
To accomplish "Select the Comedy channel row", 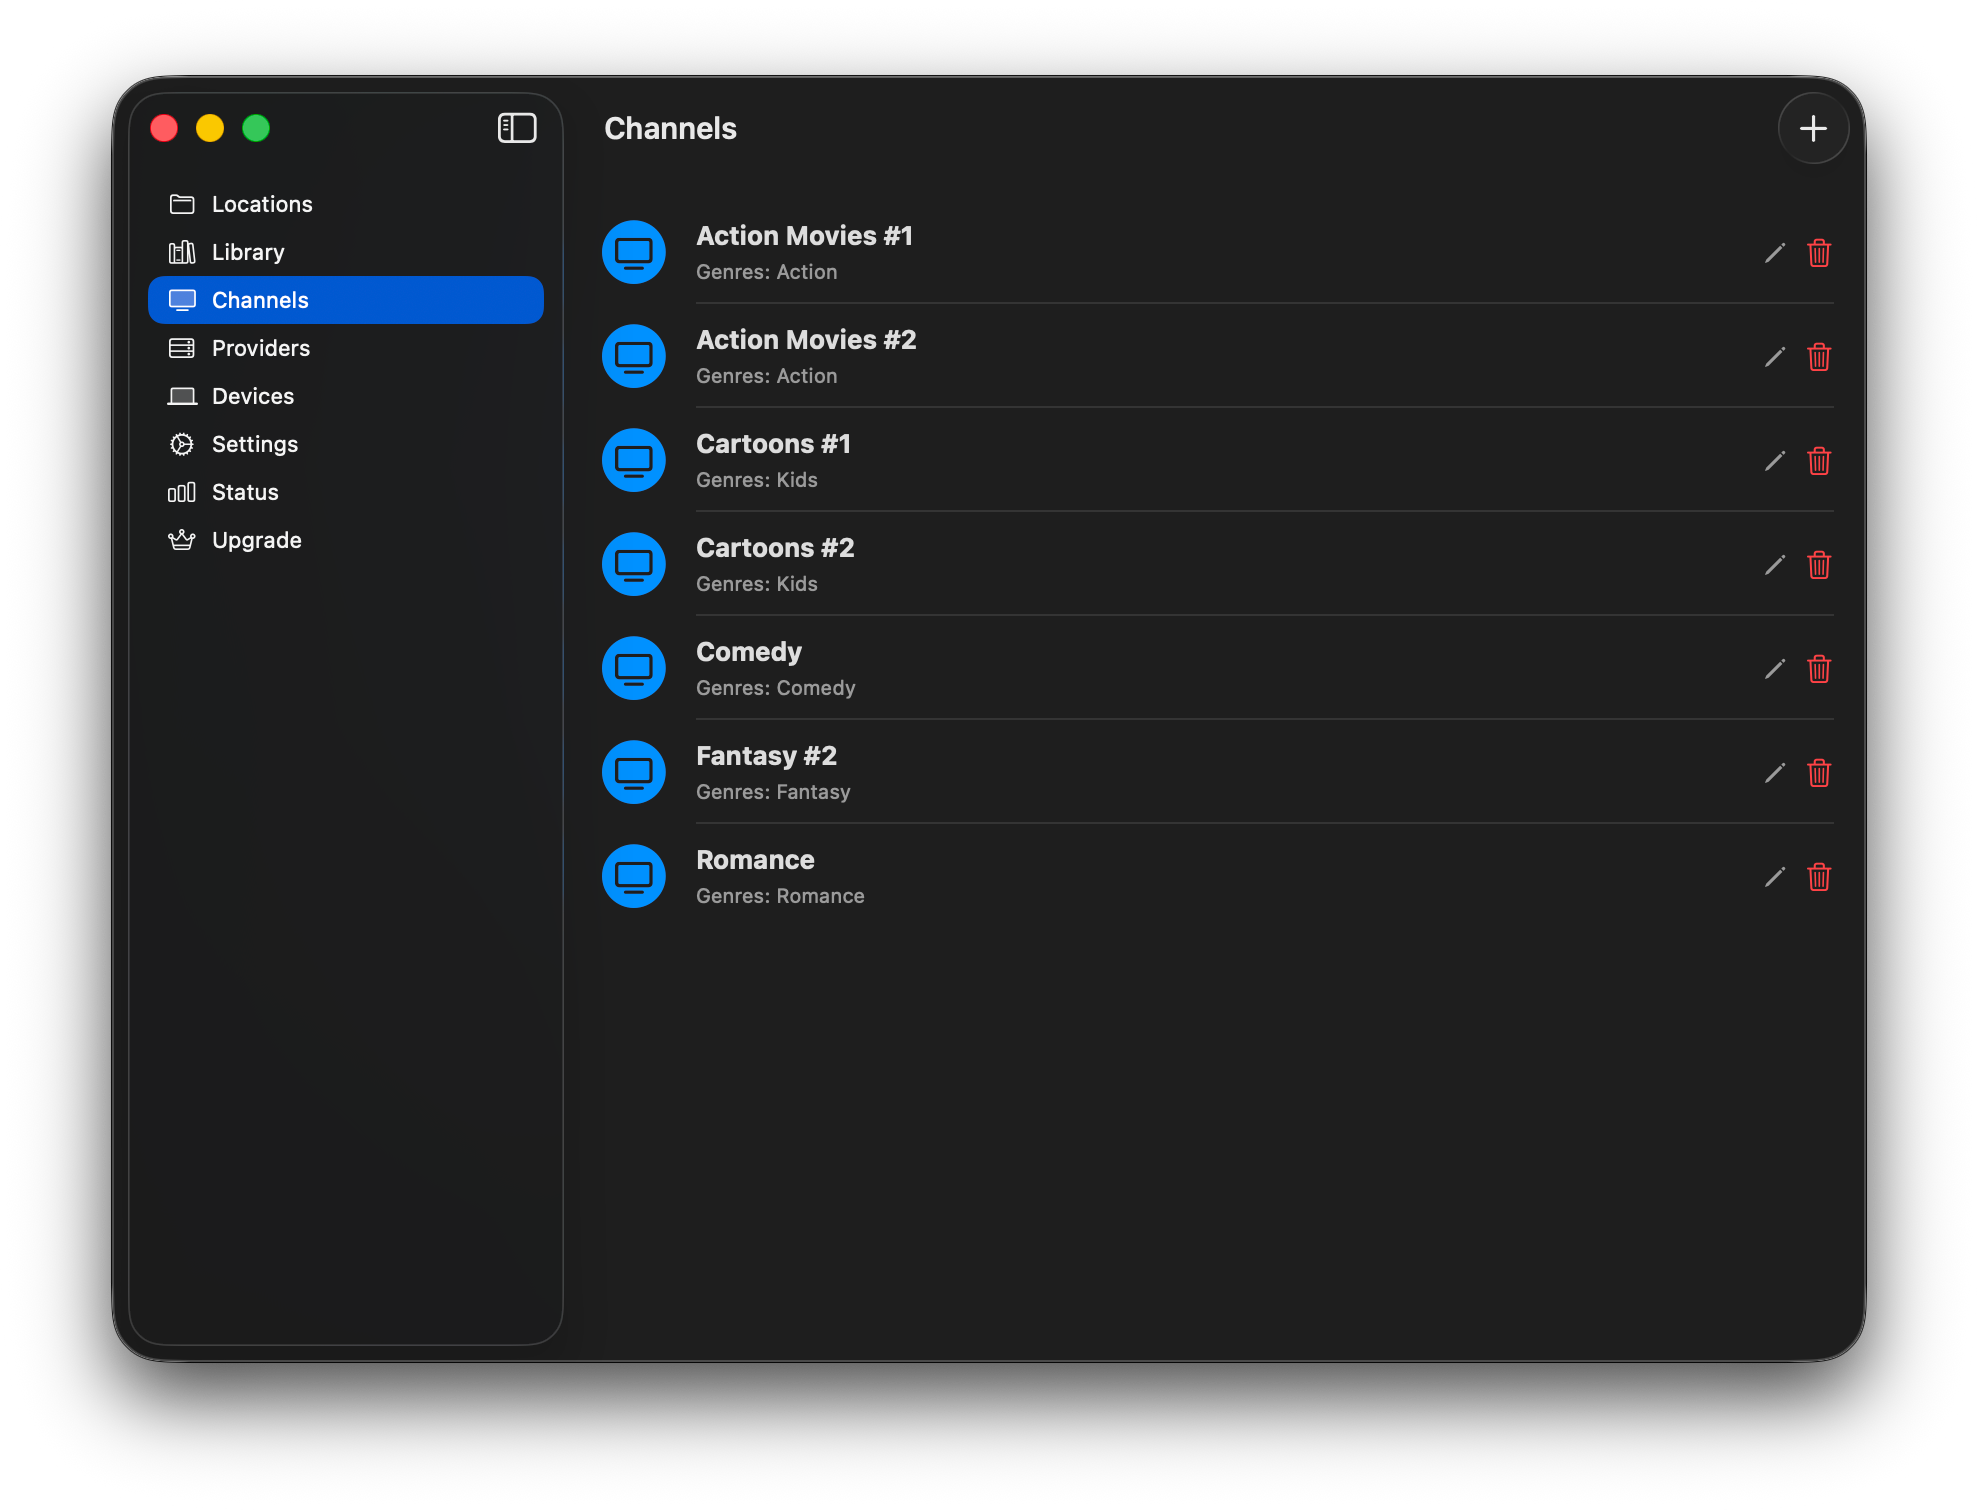I will (1100, 668).
